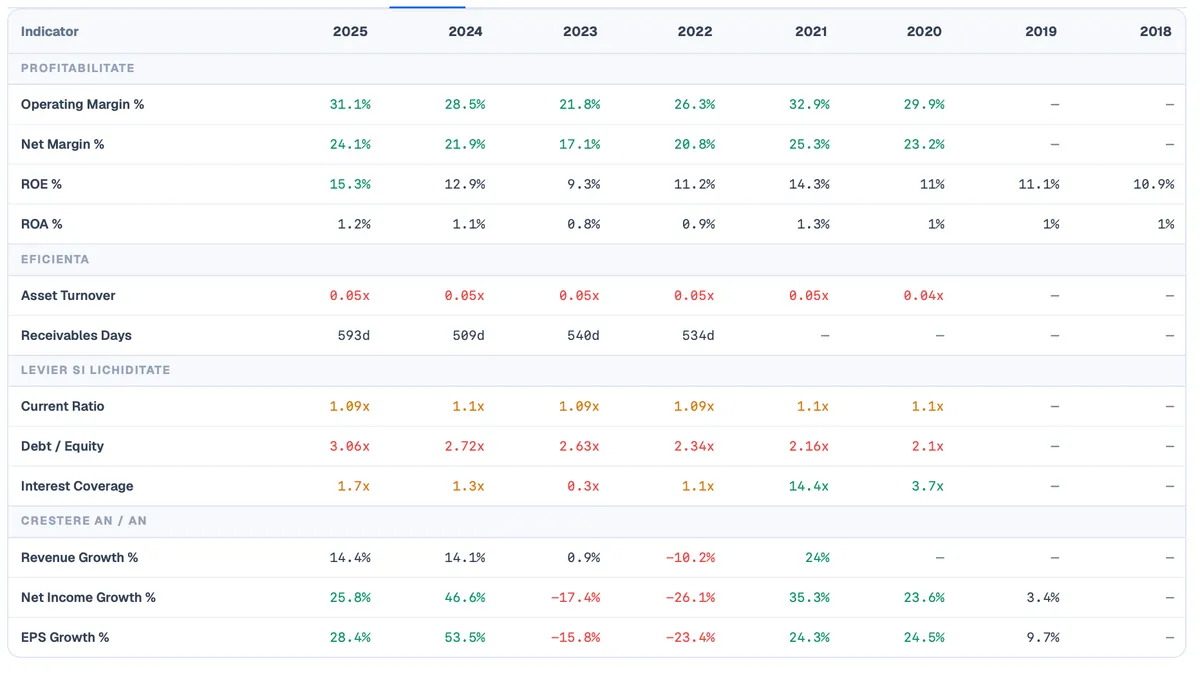Click the −26.1% Net Income Growth value
This screenshot has width=1200, height=676.
pos(691,597)
